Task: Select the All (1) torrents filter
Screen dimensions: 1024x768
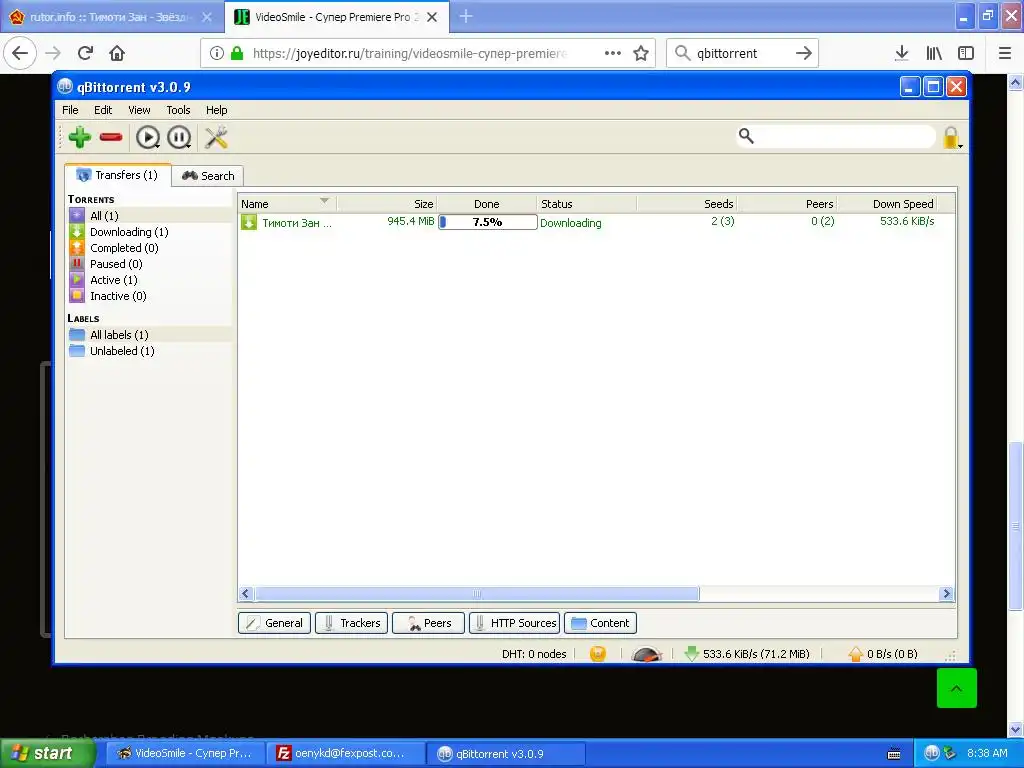Action: pyautogui.click(x=150, y=216)
